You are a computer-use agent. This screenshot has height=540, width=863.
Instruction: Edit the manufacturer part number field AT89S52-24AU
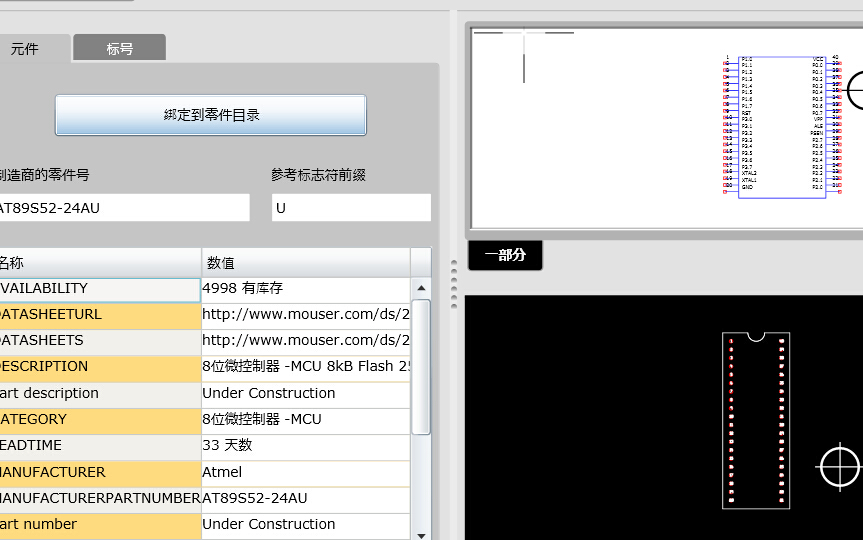(x=124, y=208)
